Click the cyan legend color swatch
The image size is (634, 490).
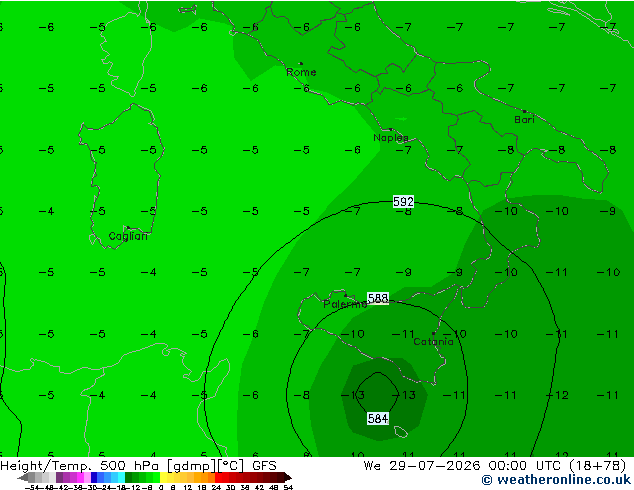tap(121, 477)
